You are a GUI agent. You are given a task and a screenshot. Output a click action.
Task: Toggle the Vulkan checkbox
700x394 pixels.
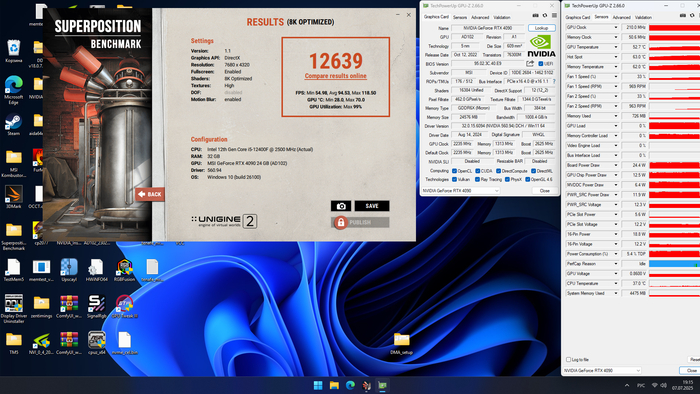[x=454, y=179]
